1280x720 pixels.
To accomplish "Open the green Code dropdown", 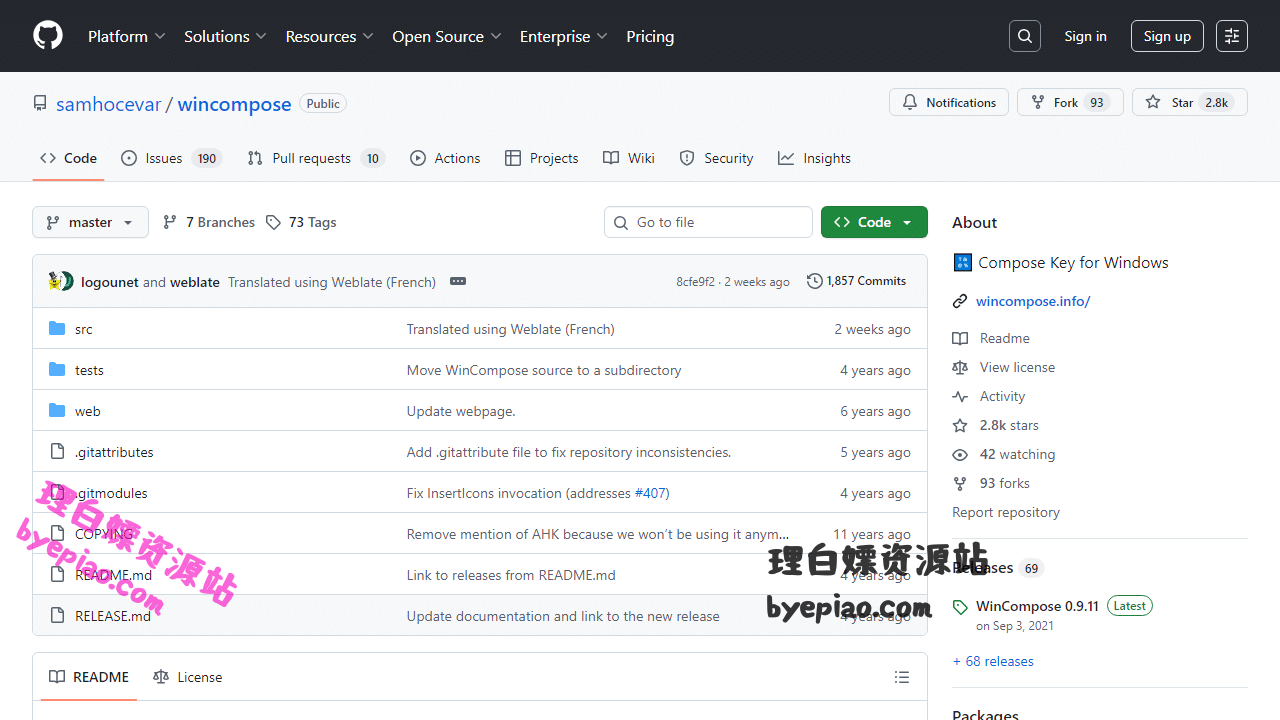I will pos(874,222).
